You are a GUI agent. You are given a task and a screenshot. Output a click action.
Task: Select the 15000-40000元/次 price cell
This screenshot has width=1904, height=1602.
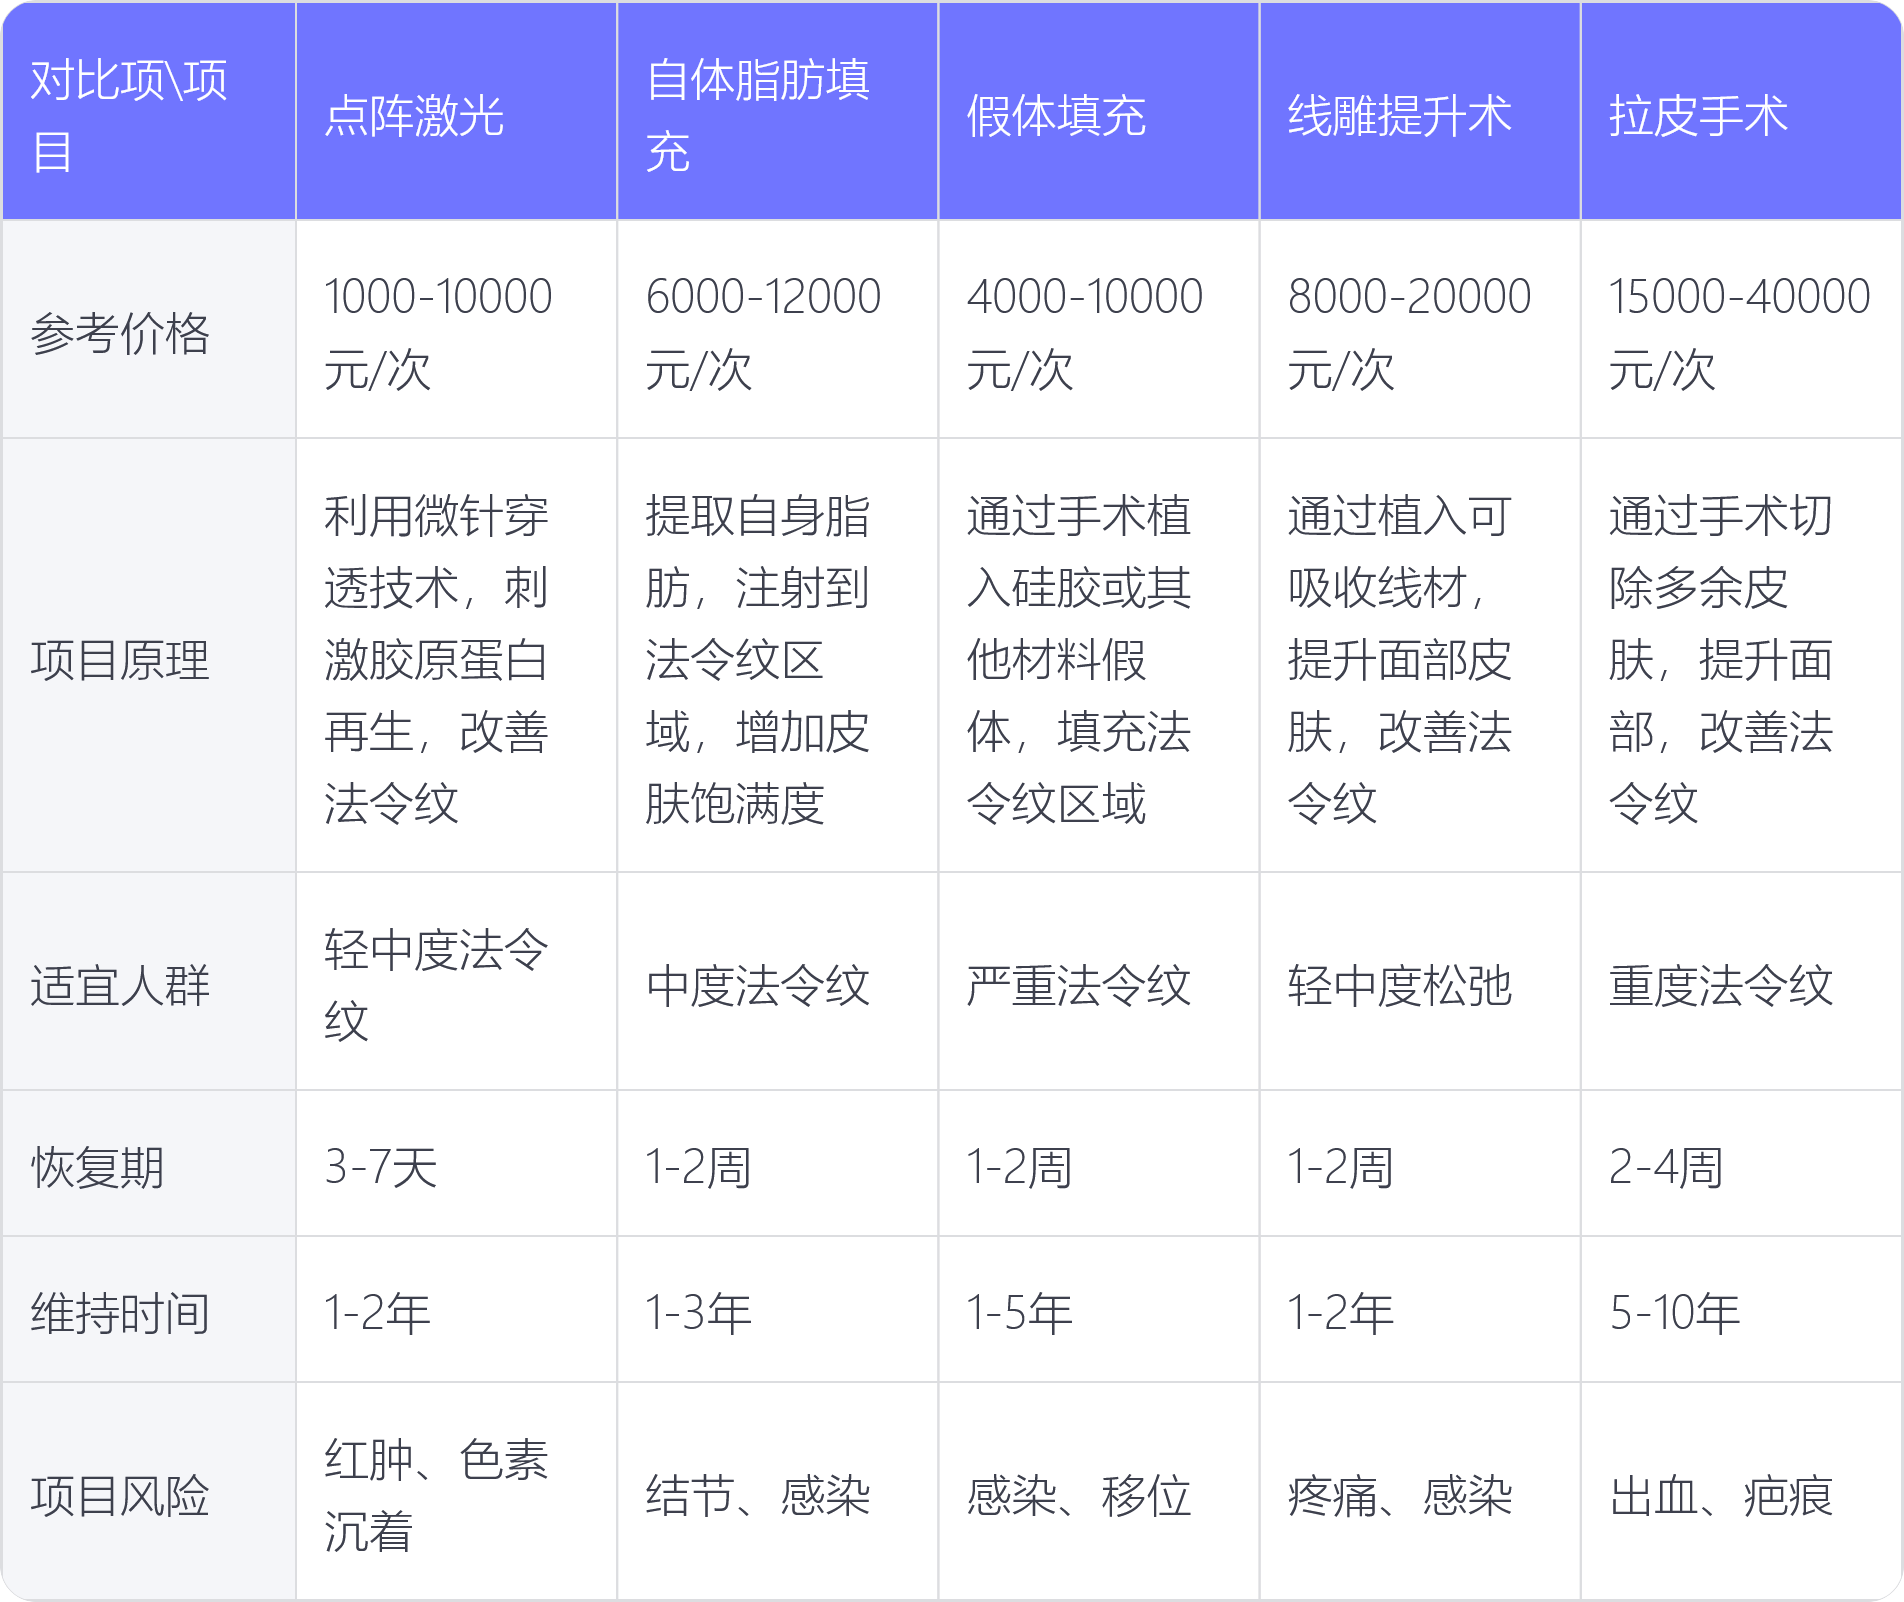coord(1741,329)
